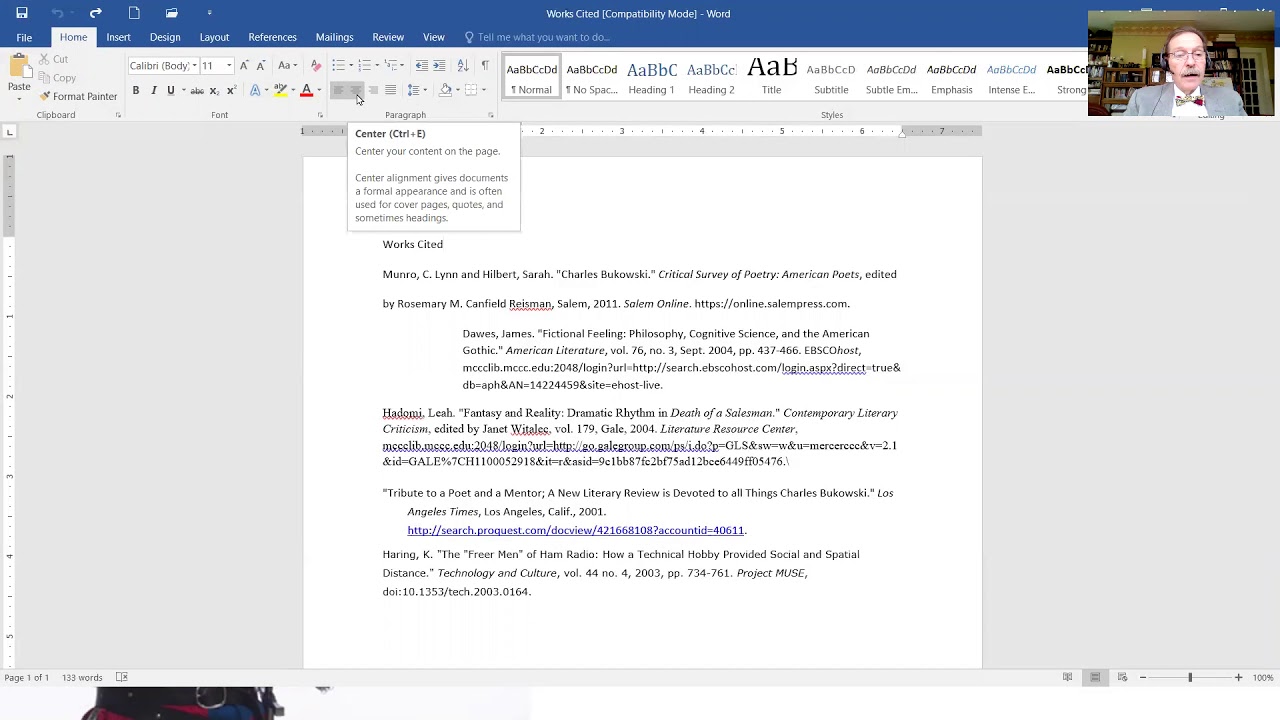Decrease paragraph indent
Viewport: 1280px width, 720px height.
point(421,65)
